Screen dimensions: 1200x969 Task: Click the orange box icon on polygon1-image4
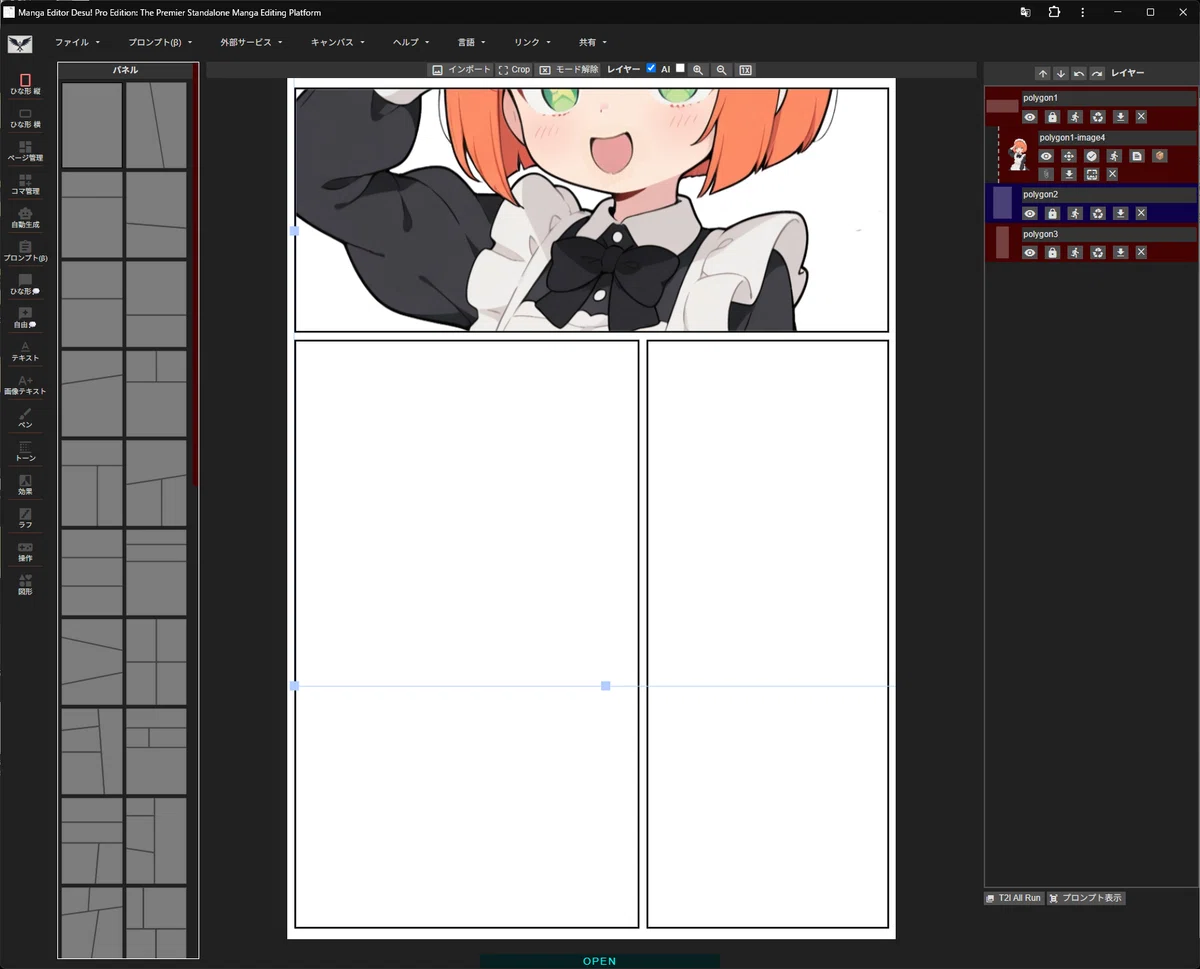pos(1160,156)
